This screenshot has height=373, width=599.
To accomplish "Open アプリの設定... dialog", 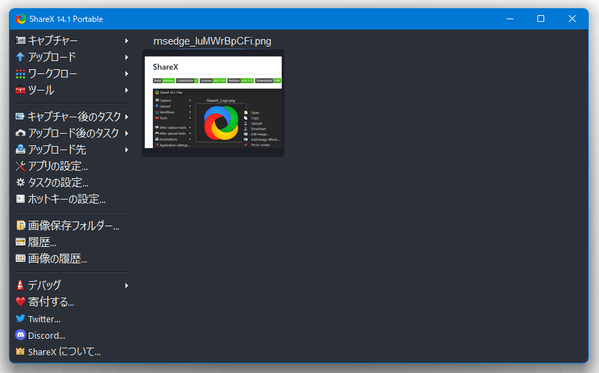I will (x=73, y=166).
